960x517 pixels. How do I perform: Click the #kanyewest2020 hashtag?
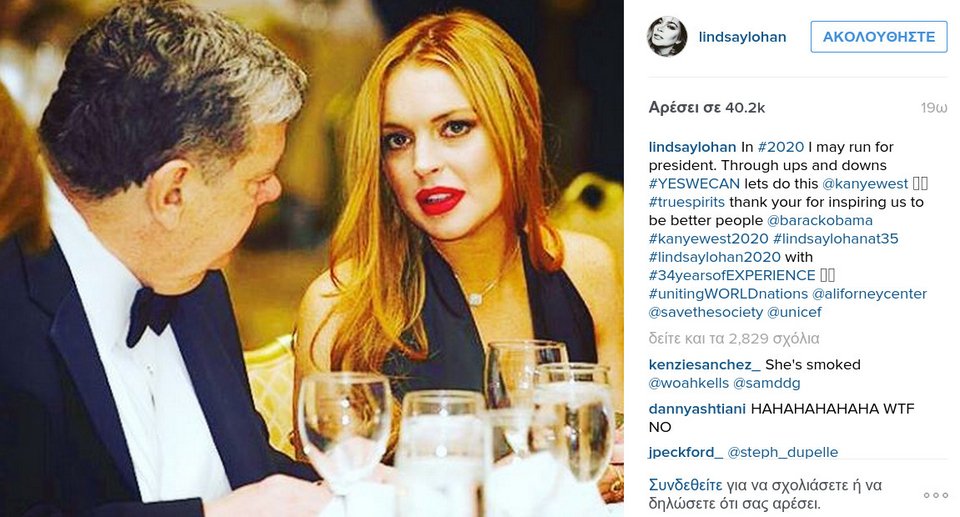point(708,239)
